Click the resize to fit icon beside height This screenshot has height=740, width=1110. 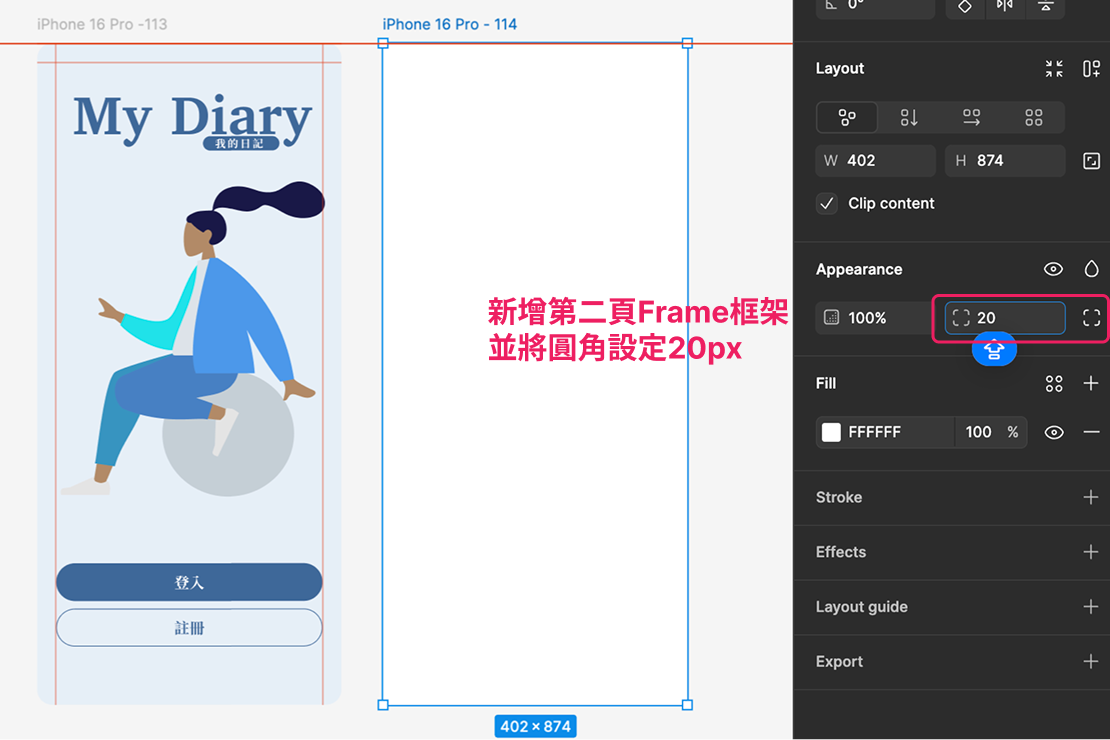pyautogui.click(x=1091, y=161)
